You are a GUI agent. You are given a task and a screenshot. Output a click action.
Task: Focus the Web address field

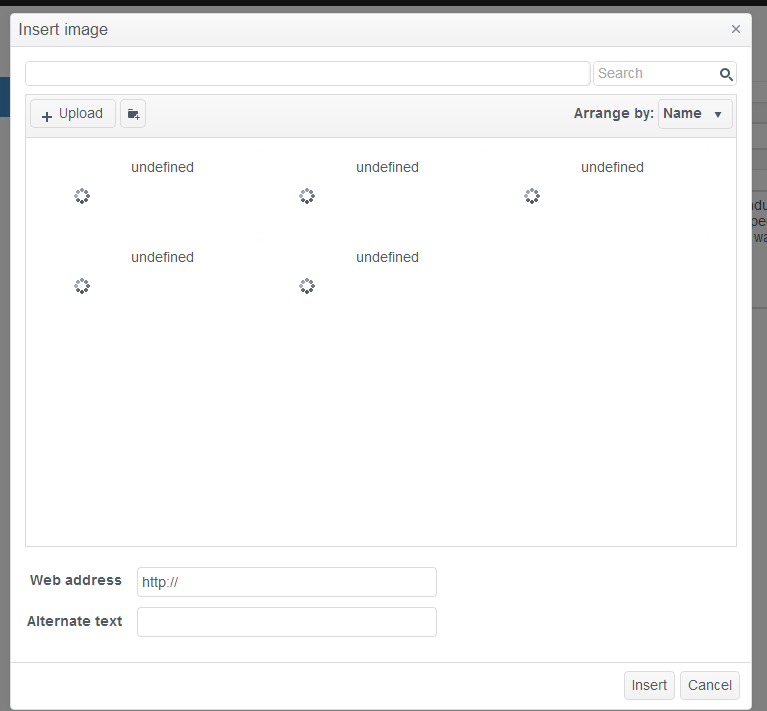pos(287,582)
